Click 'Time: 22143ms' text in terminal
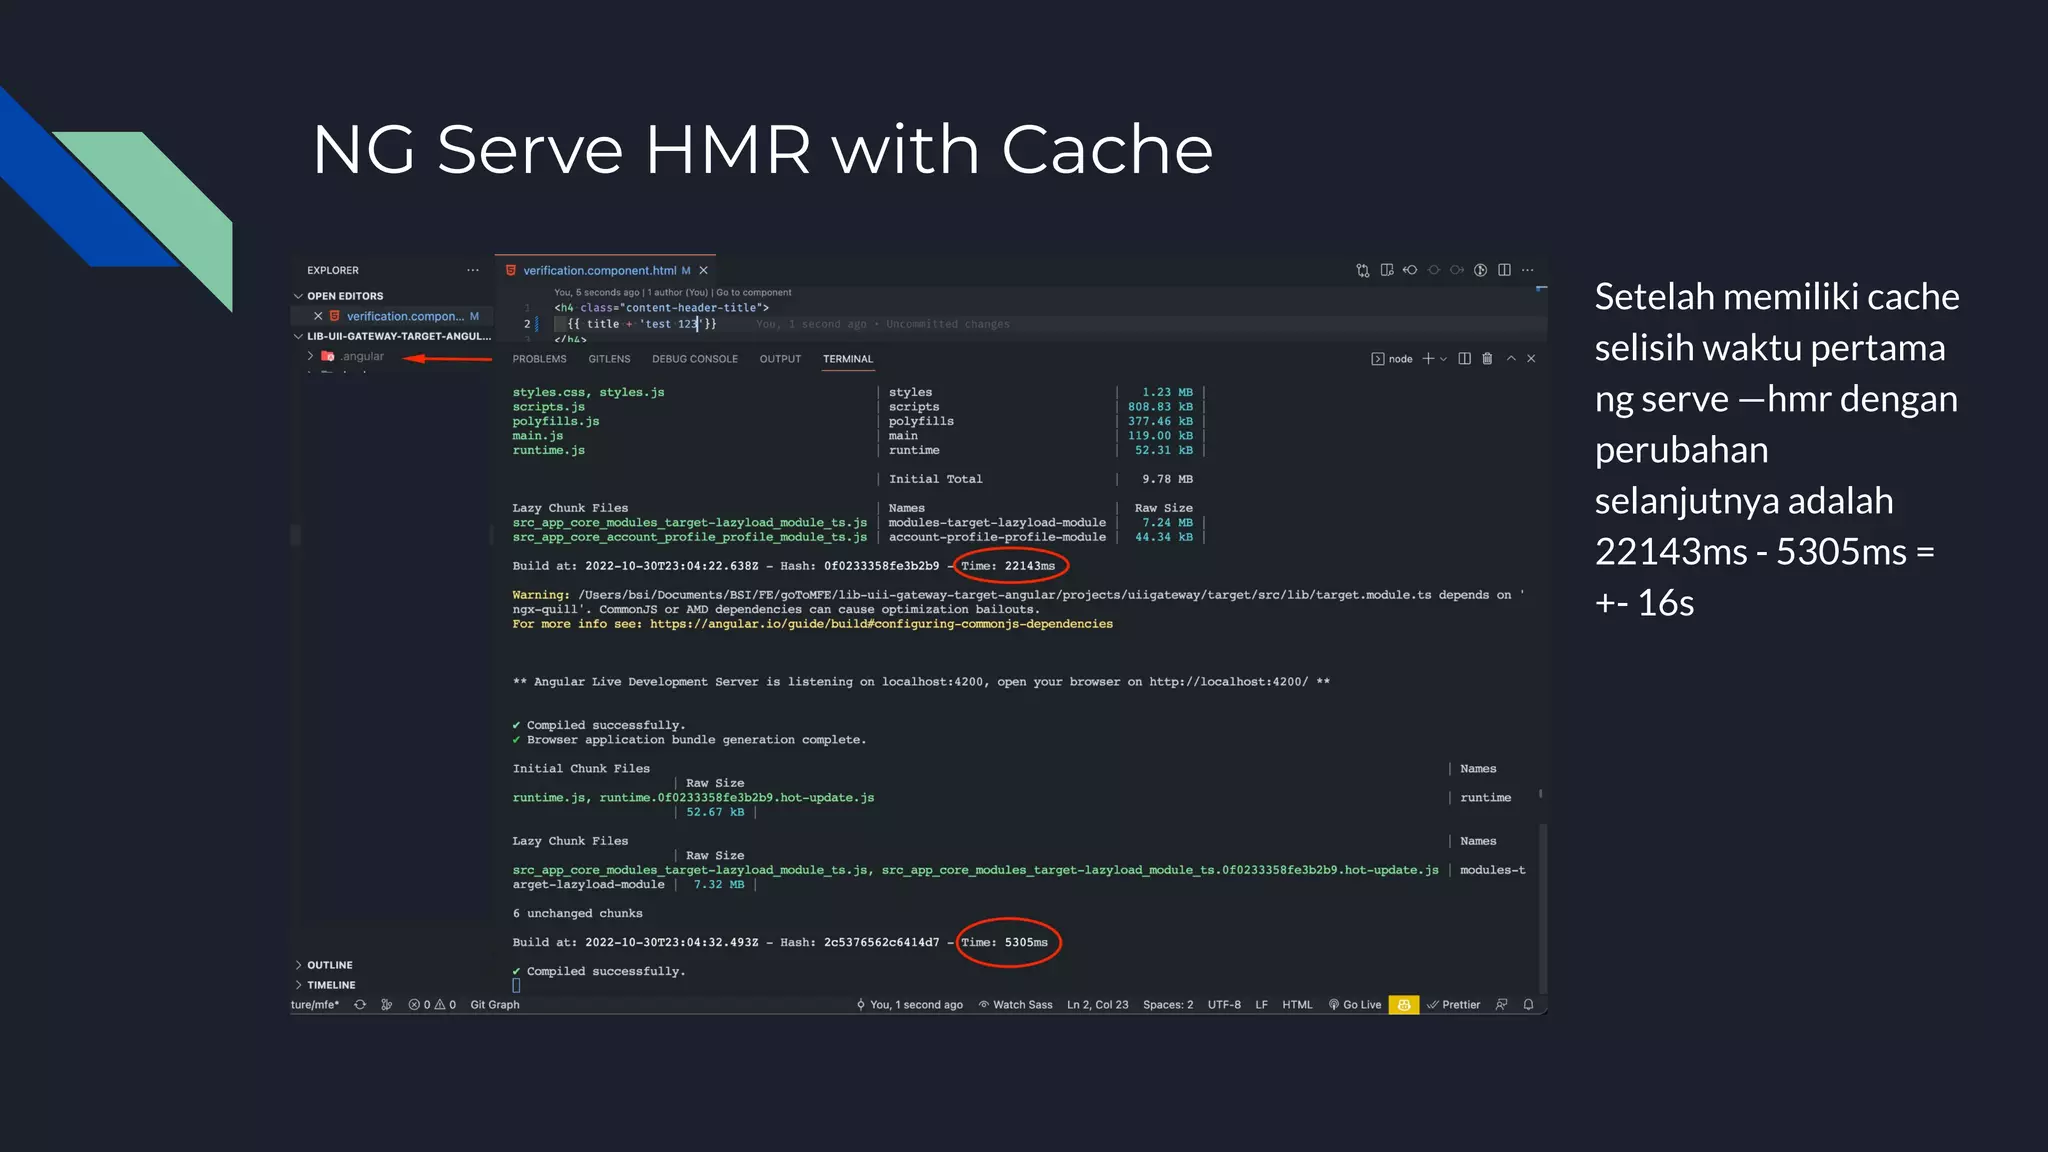 [x=1008, y=566]
